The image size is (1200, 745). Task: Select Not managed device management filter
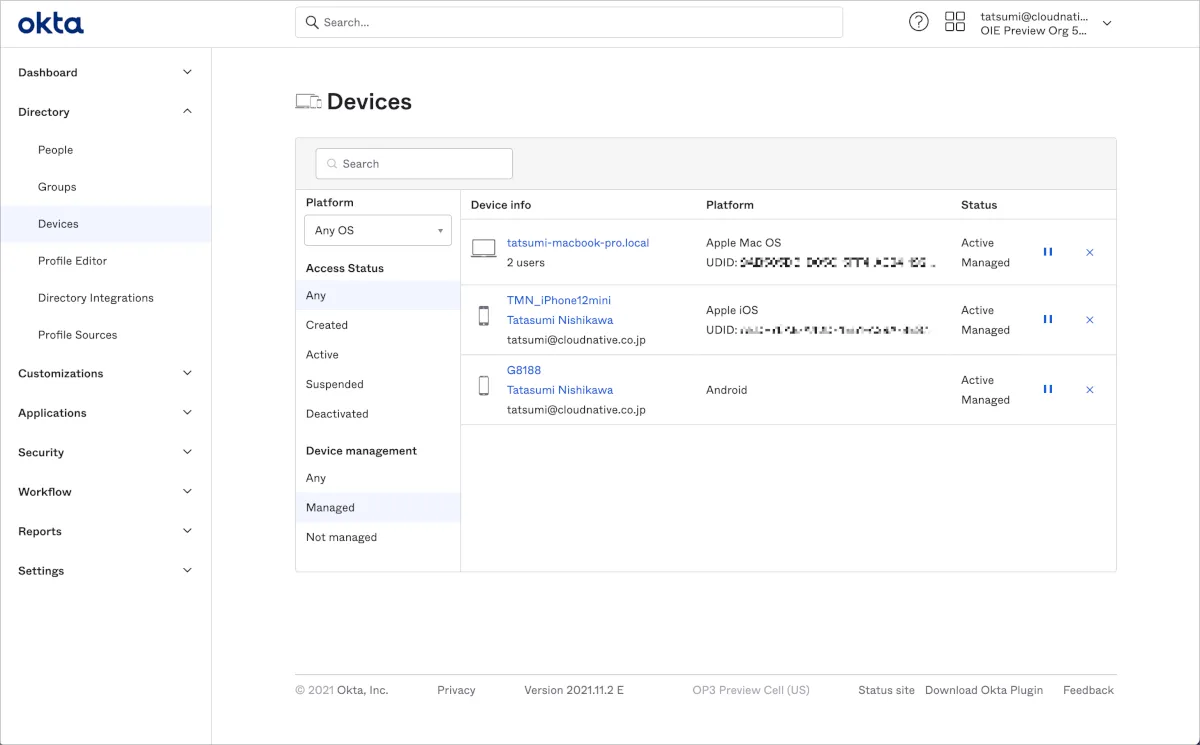(341, 537)
